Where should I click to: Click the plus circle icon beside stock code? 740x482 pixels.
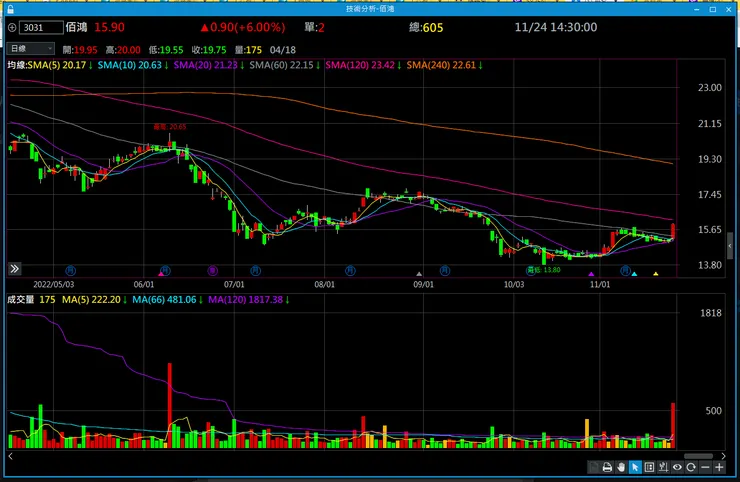(12, 27)
